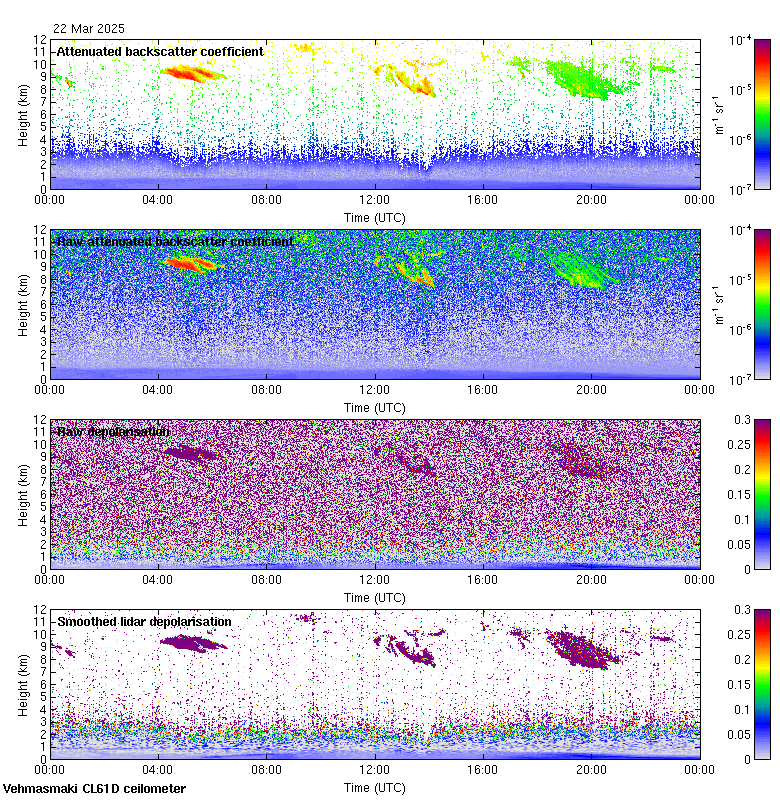Screen dimensions: 780x800
Task: Select the Raw attenuated backscatter coefficient title
Action: pyautogui.click(x=175, y=241)
